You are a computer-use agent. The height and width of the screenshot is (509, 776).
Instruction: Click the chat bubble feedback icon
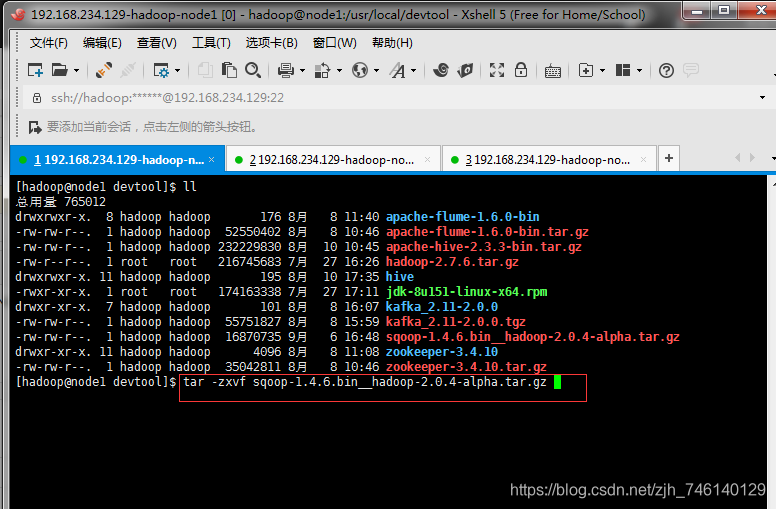[691, 70]
